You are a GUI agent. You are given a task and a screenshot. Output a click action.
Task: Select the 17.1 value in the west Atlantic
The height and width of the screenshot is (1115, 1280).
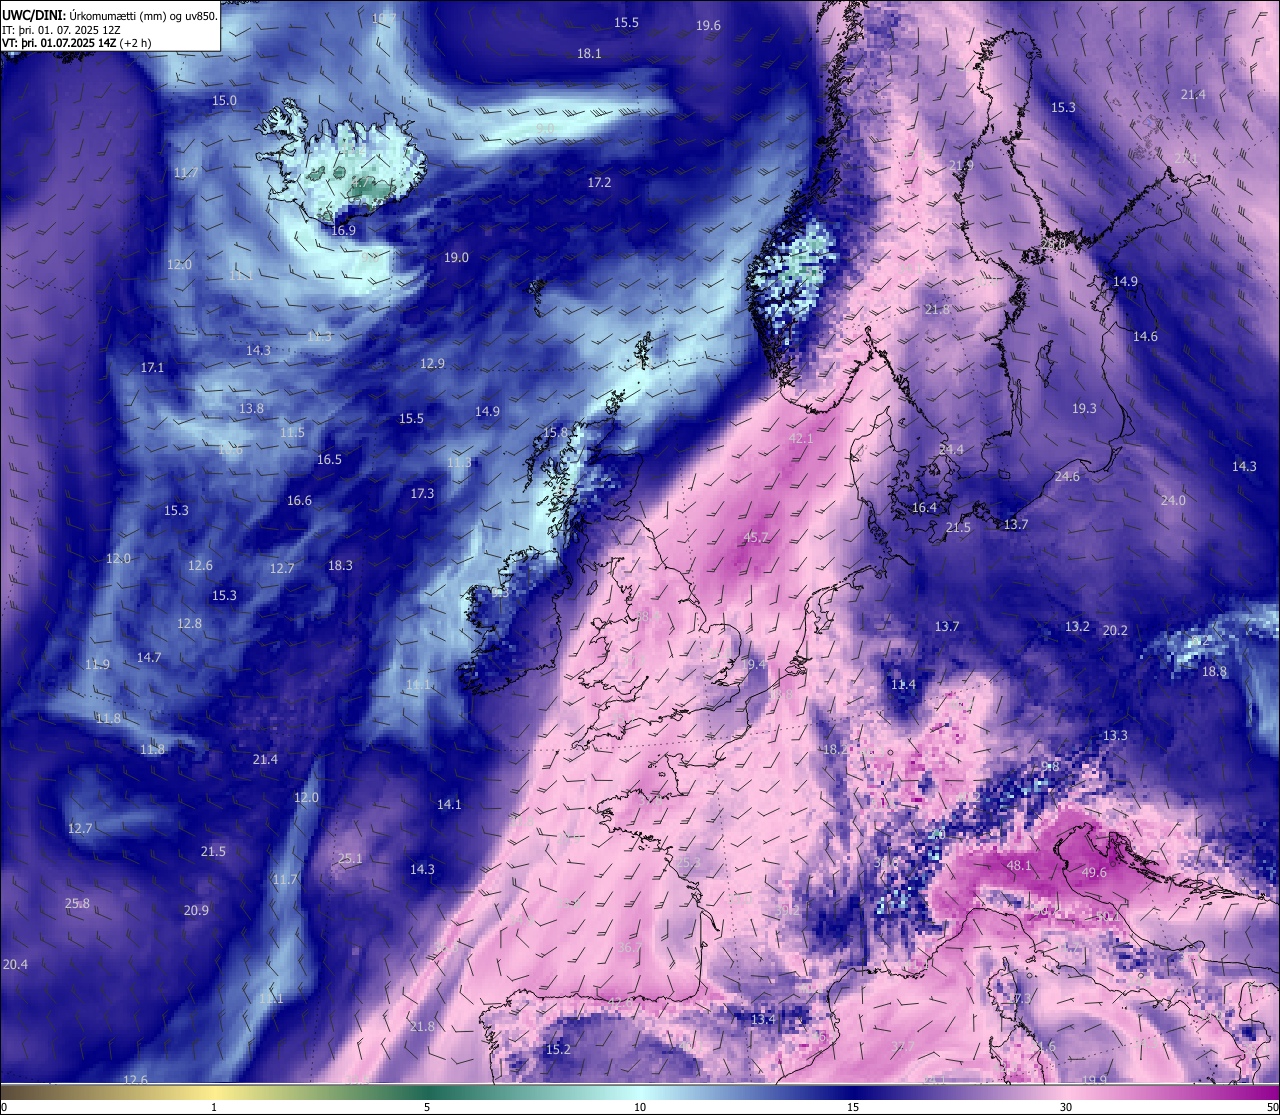coord(152,368)
